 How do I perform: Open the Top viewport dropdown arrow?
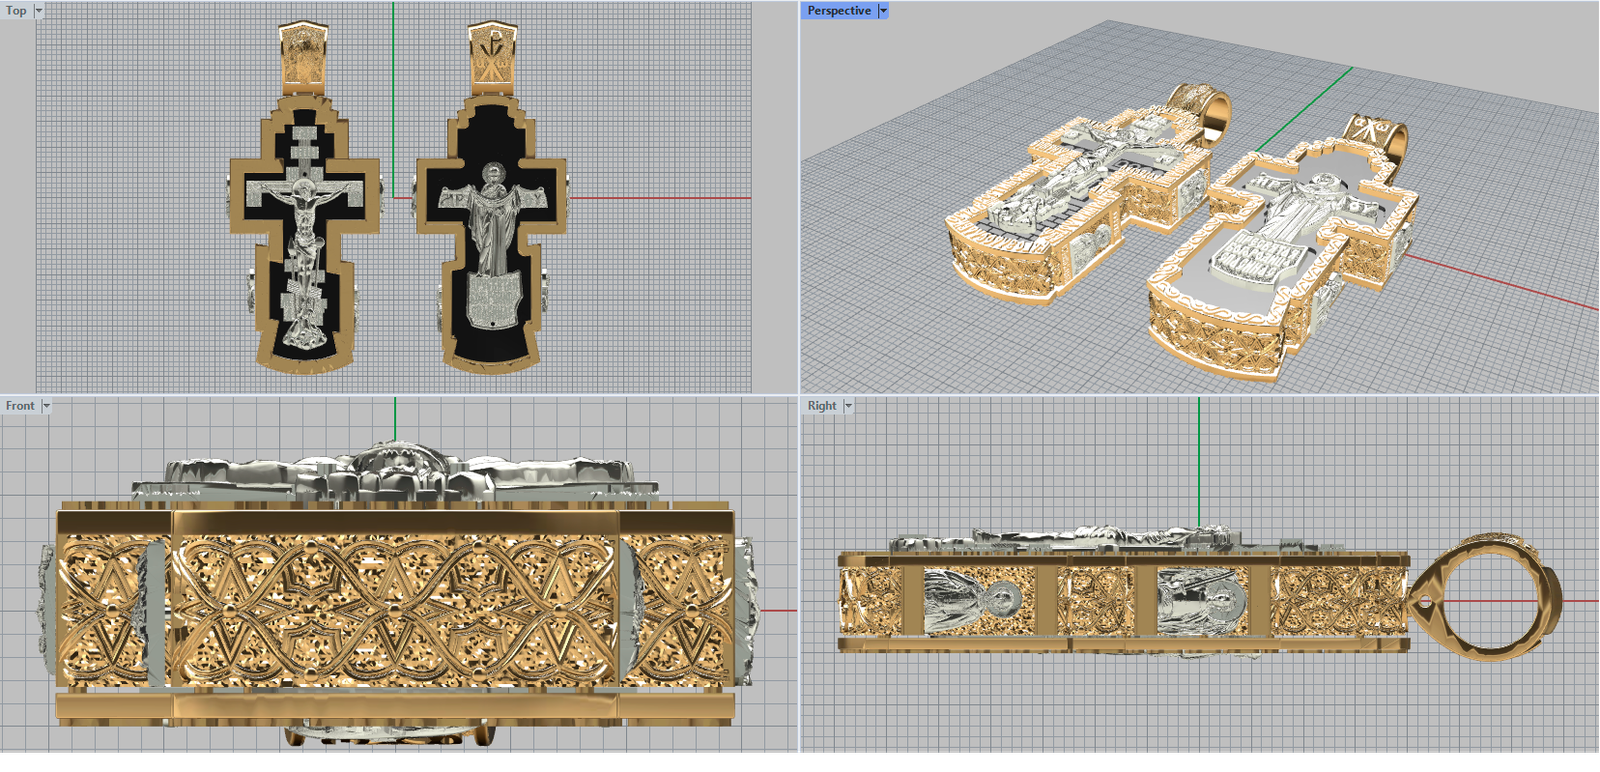39,11
